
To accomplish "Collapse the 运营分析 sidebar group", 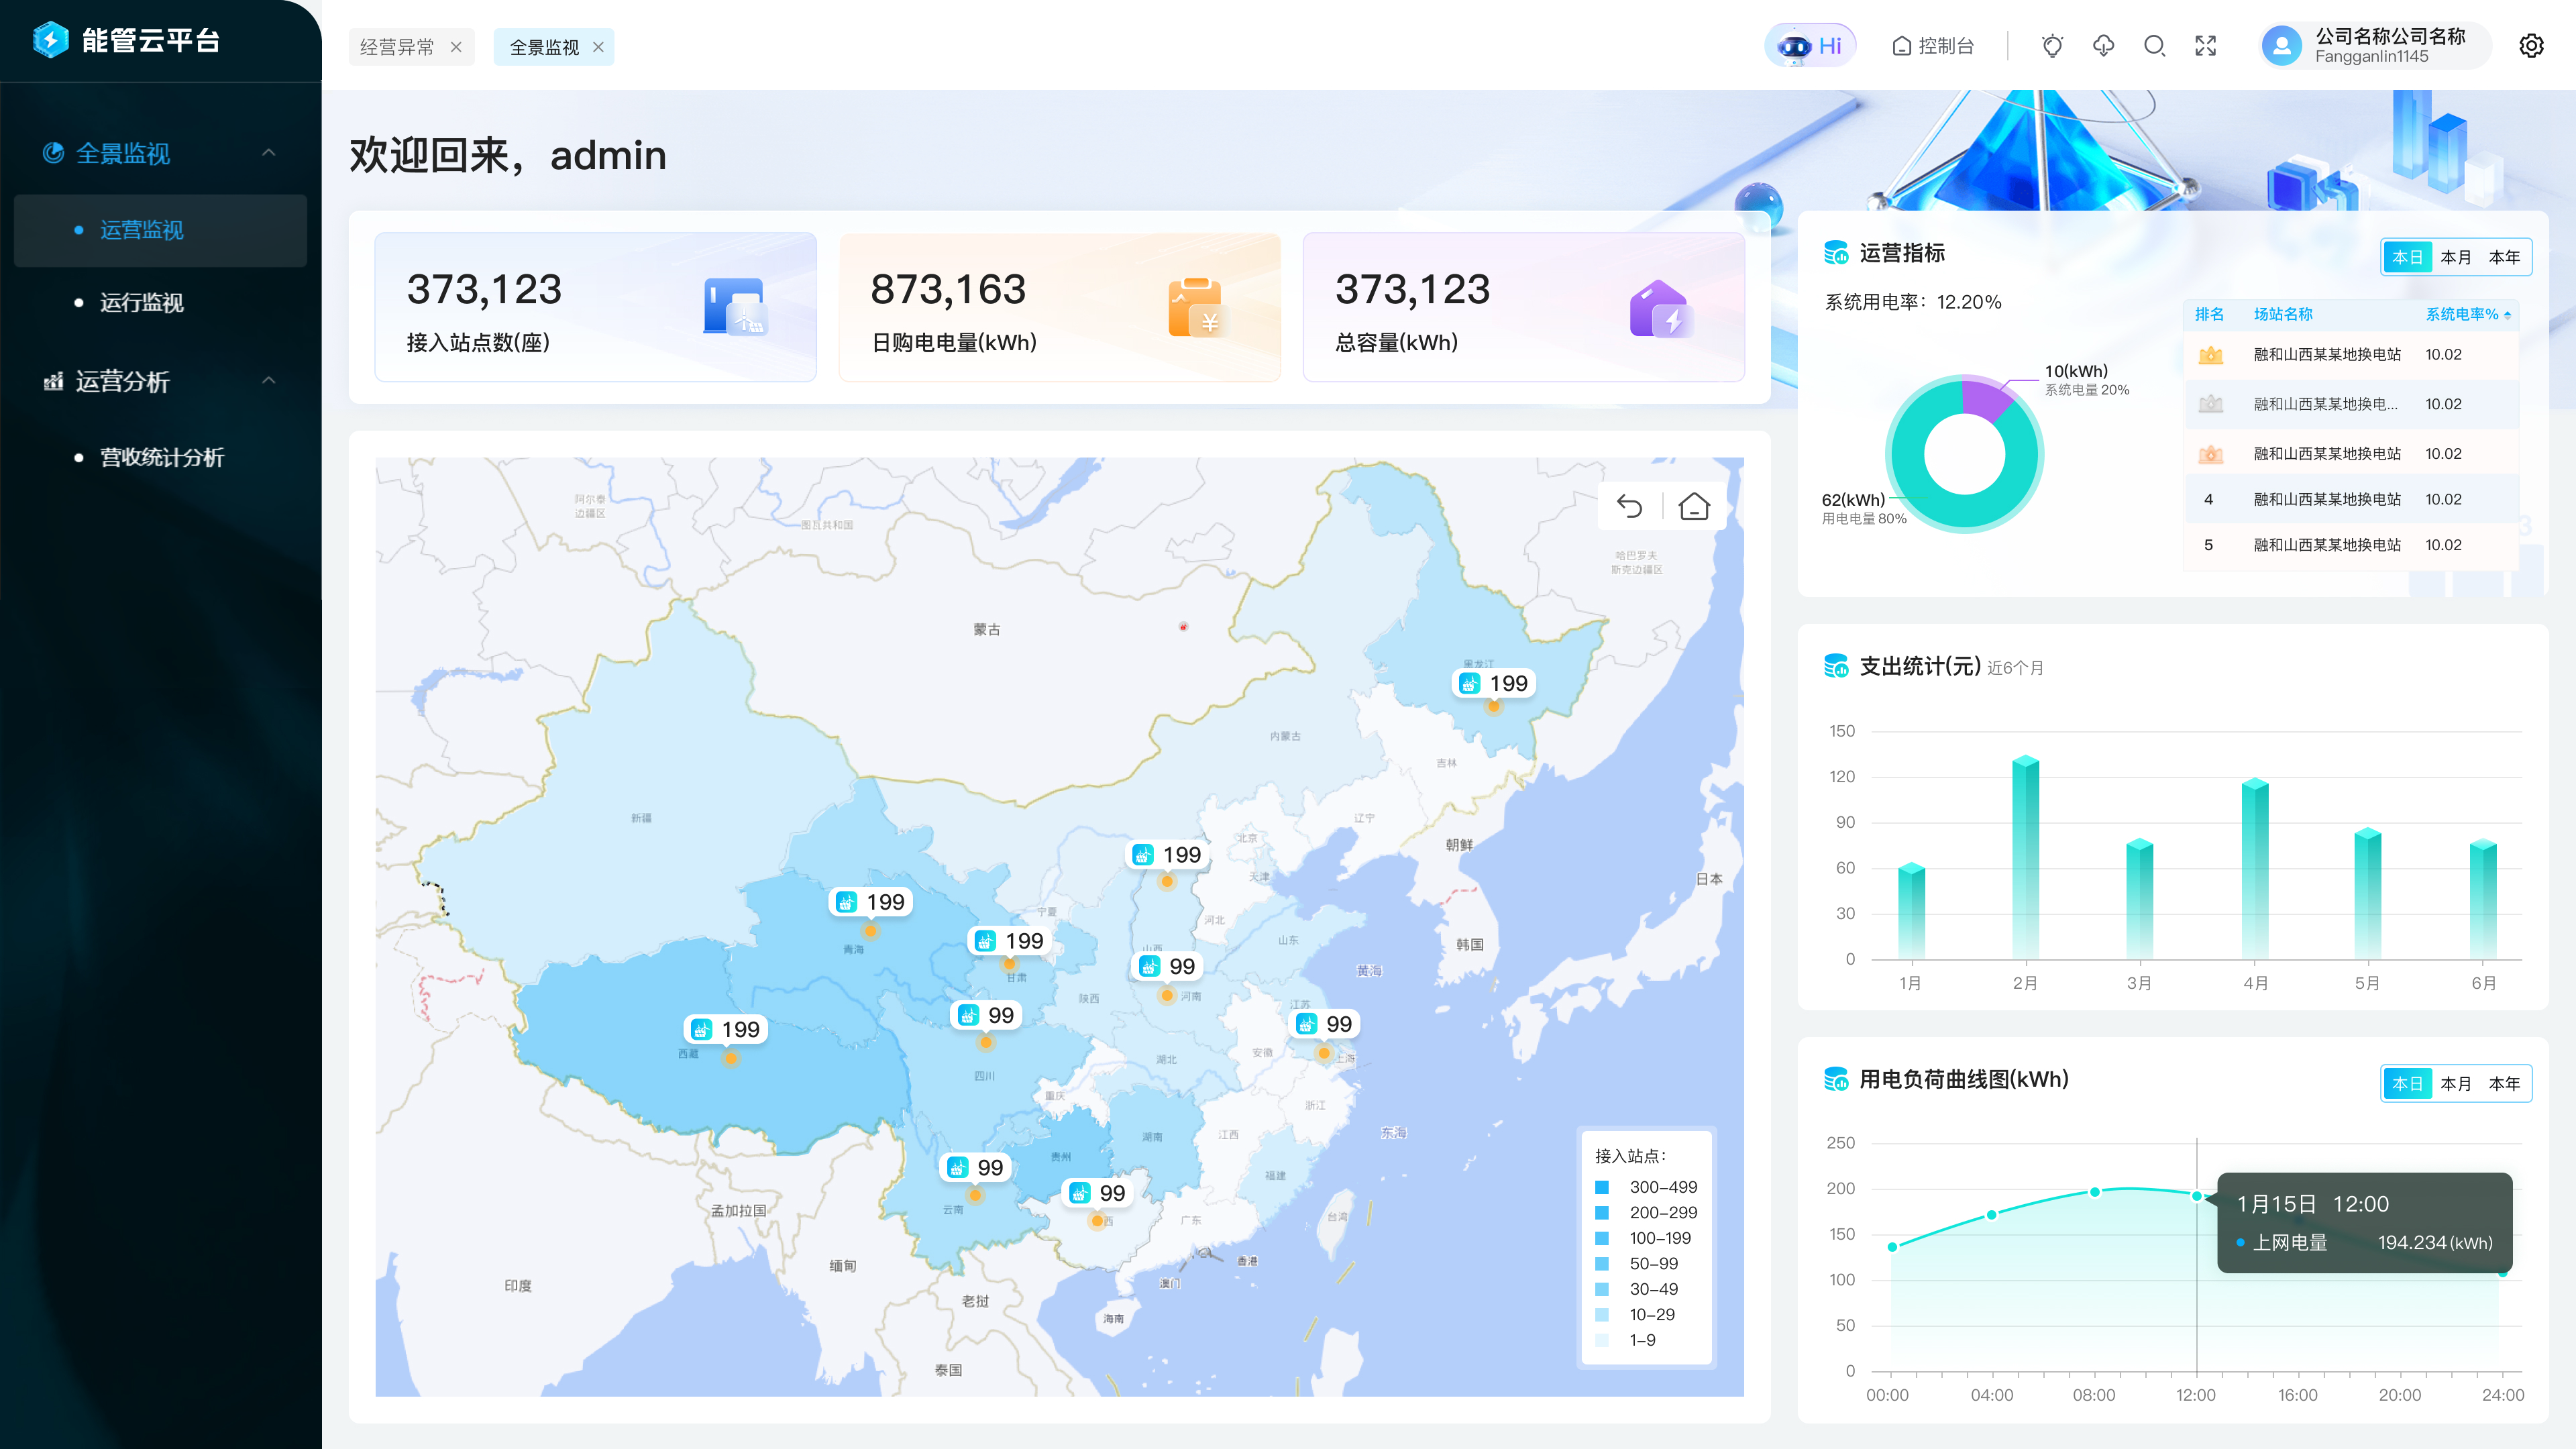I will (x=268, y=381).
